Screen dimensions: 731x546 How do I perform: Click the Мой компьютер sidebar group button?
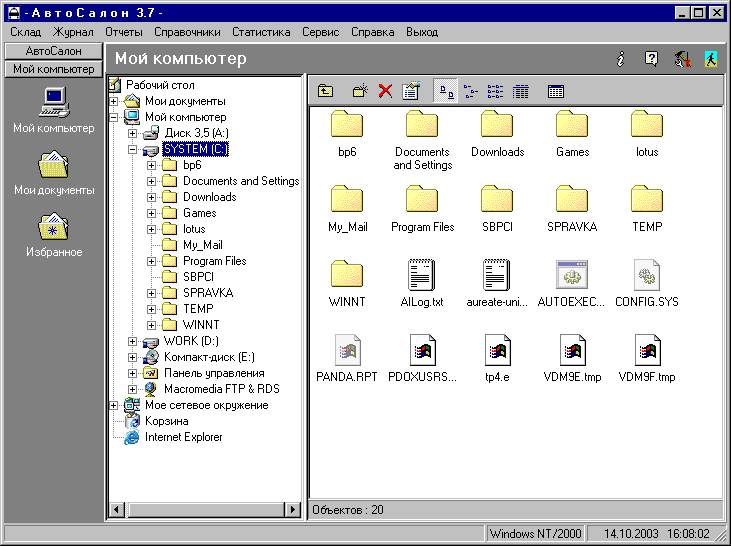pyautogui.click(x=53, y=69)
